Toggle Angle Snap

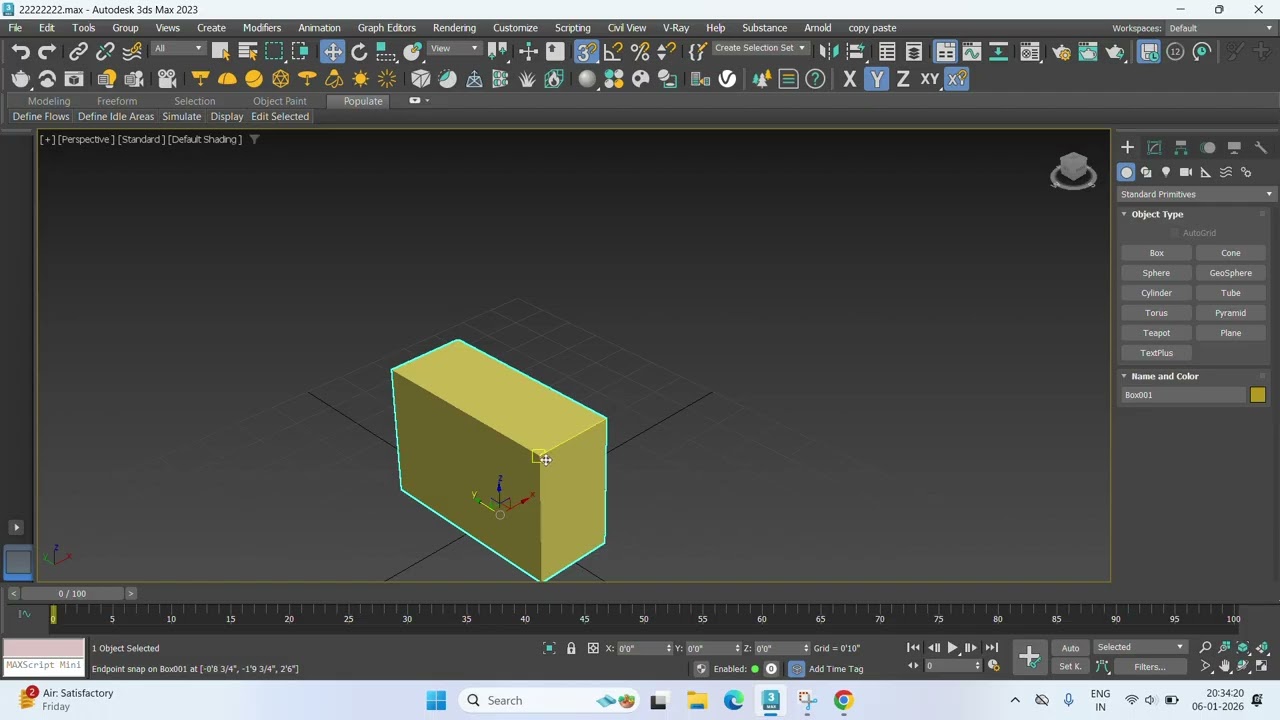(613, 52)
